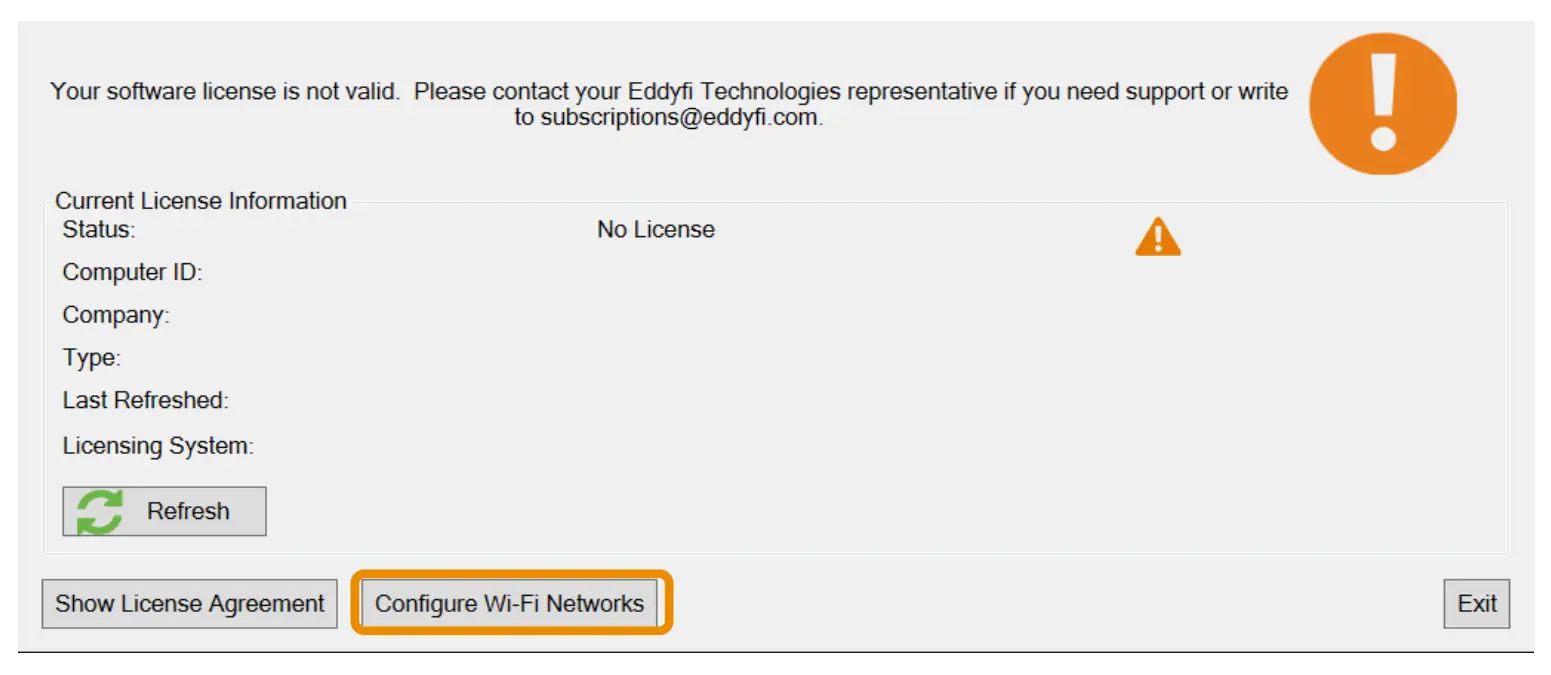
Task: Click the subscriptions@eddyfi.com email address
Action: coord(680,116)
